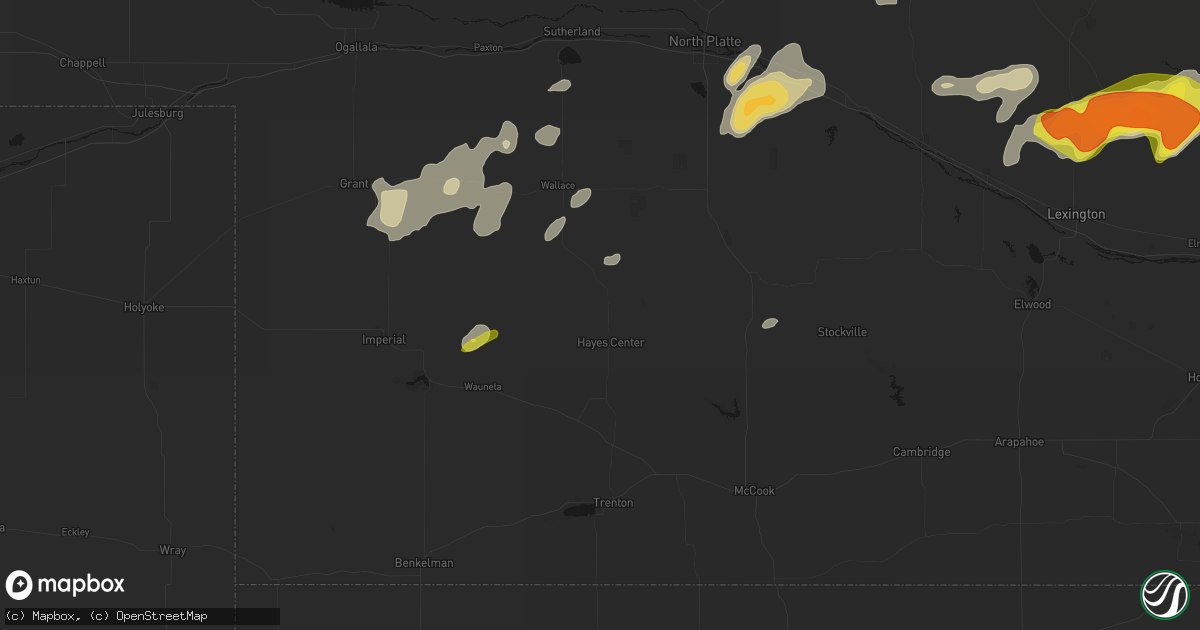Click the Wray town label

tap(172, 550)
